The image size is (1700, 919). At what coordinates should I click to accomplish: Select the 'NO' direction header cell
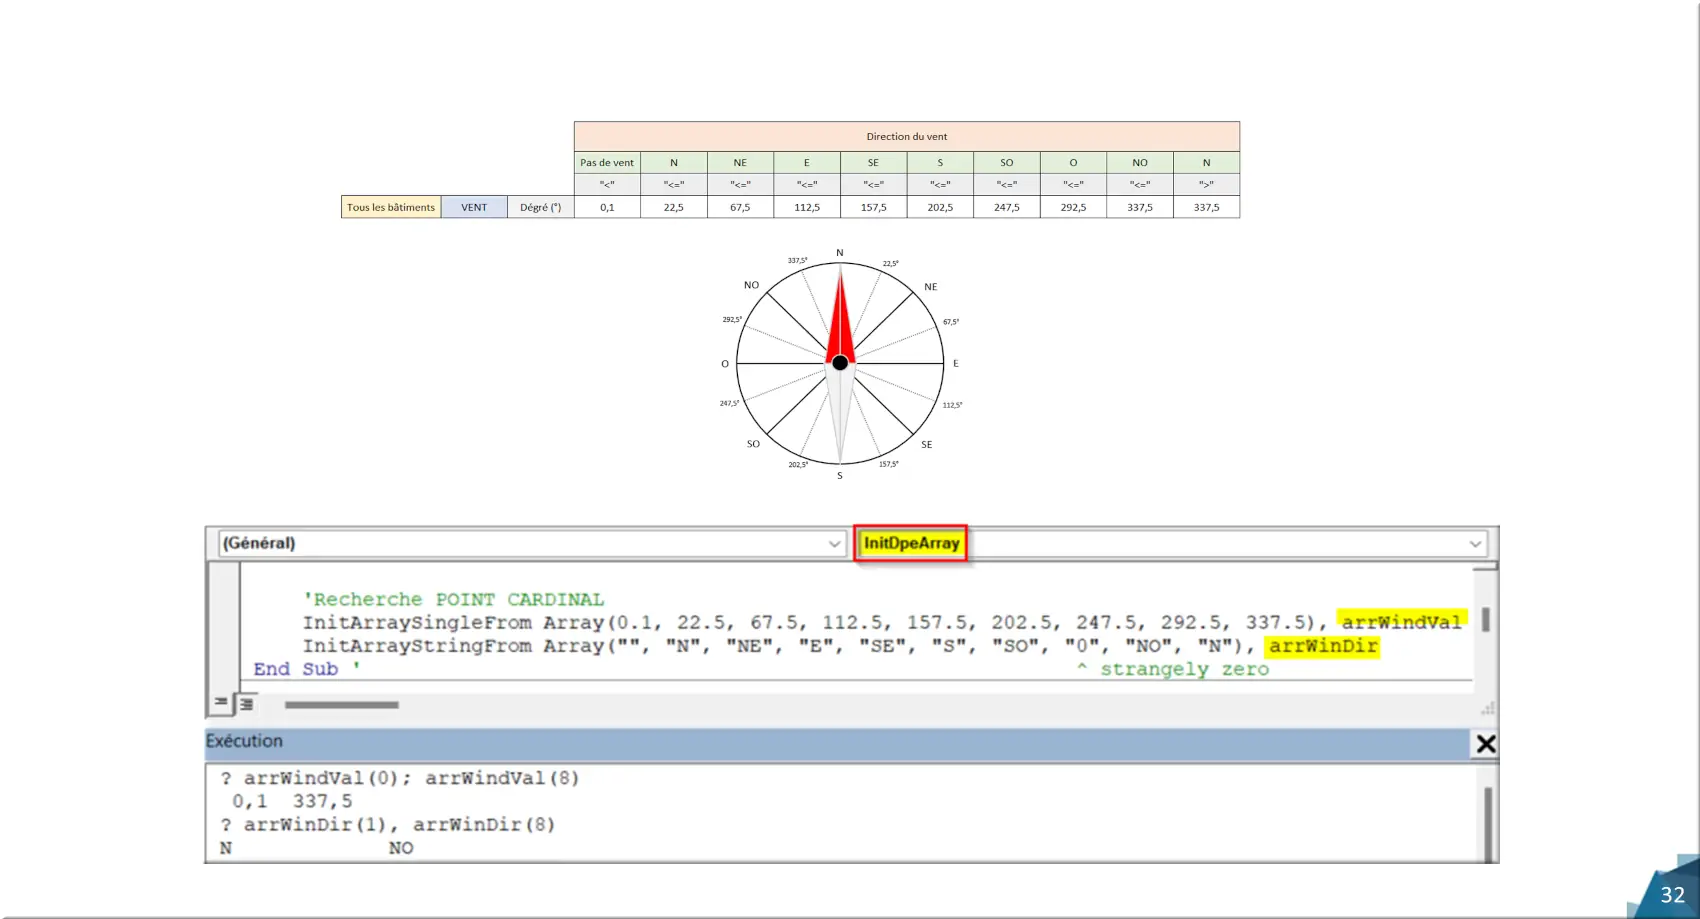1140,162
